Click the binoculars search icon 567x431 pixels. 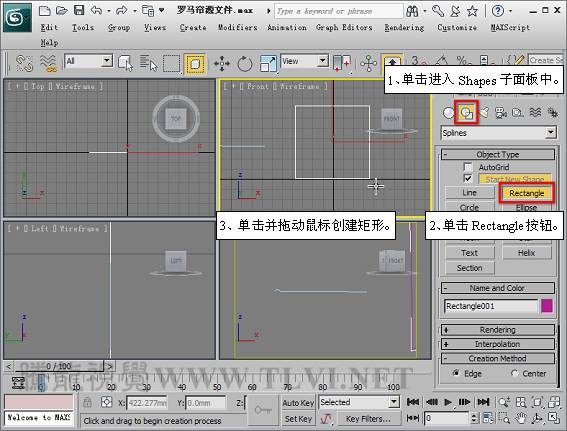412,11
